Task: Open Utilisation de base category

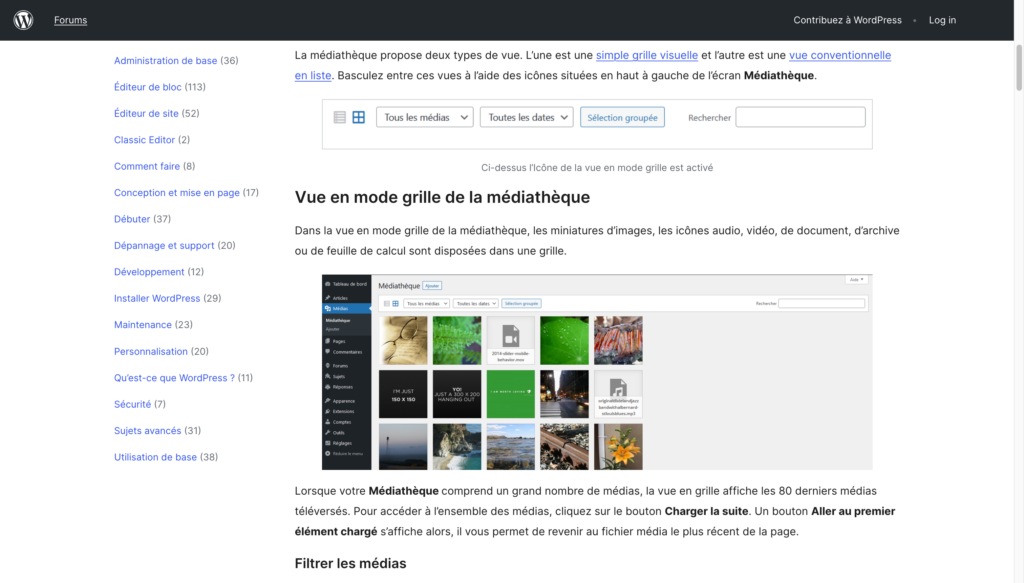Action: 155,457
